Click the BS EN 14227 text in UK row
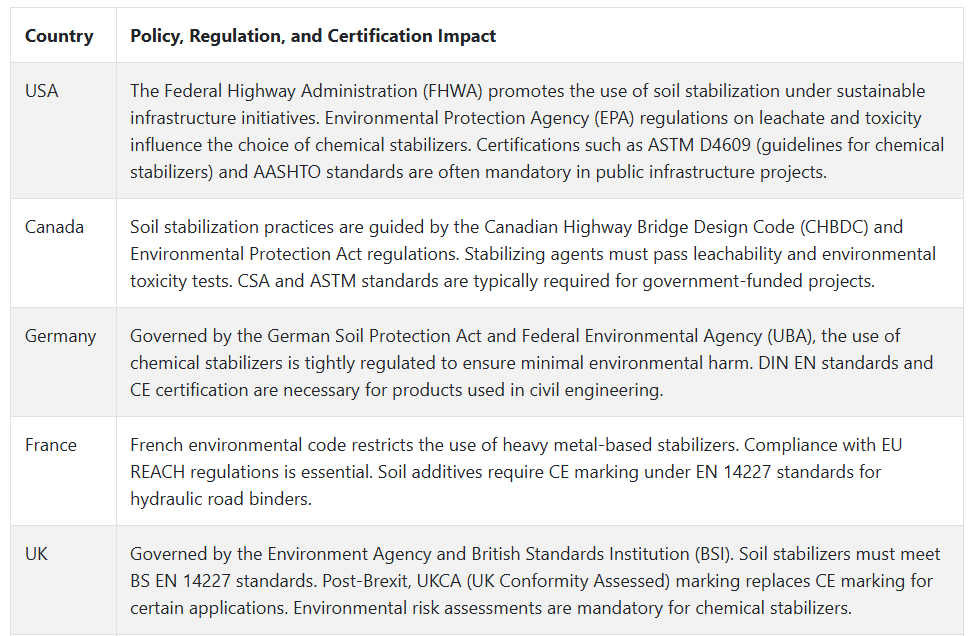This screenshot has width=975, height=636. (x=180, y=581)
